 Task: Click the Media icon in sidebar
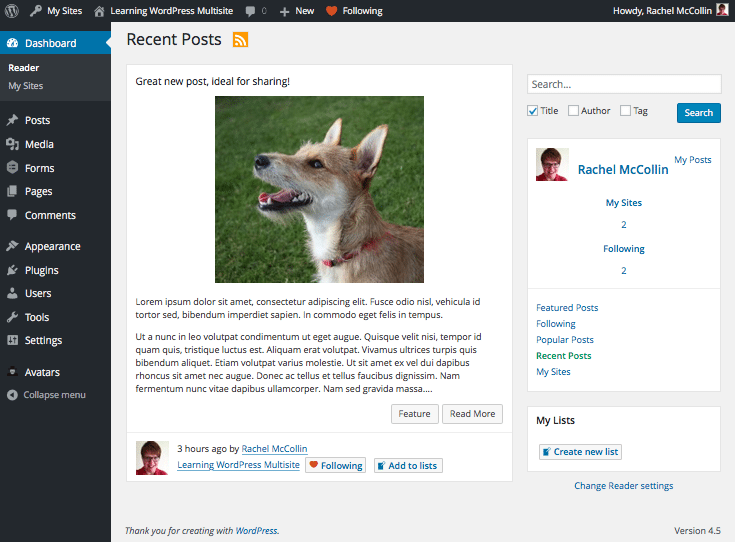13,144
